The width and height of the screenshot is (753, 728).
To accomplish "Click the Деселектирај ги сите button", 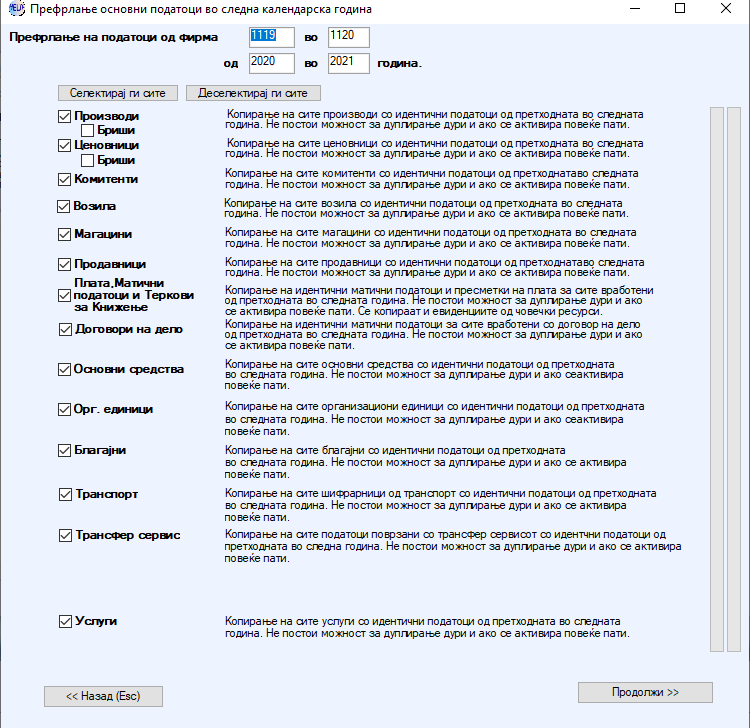I will coord(253,93).
